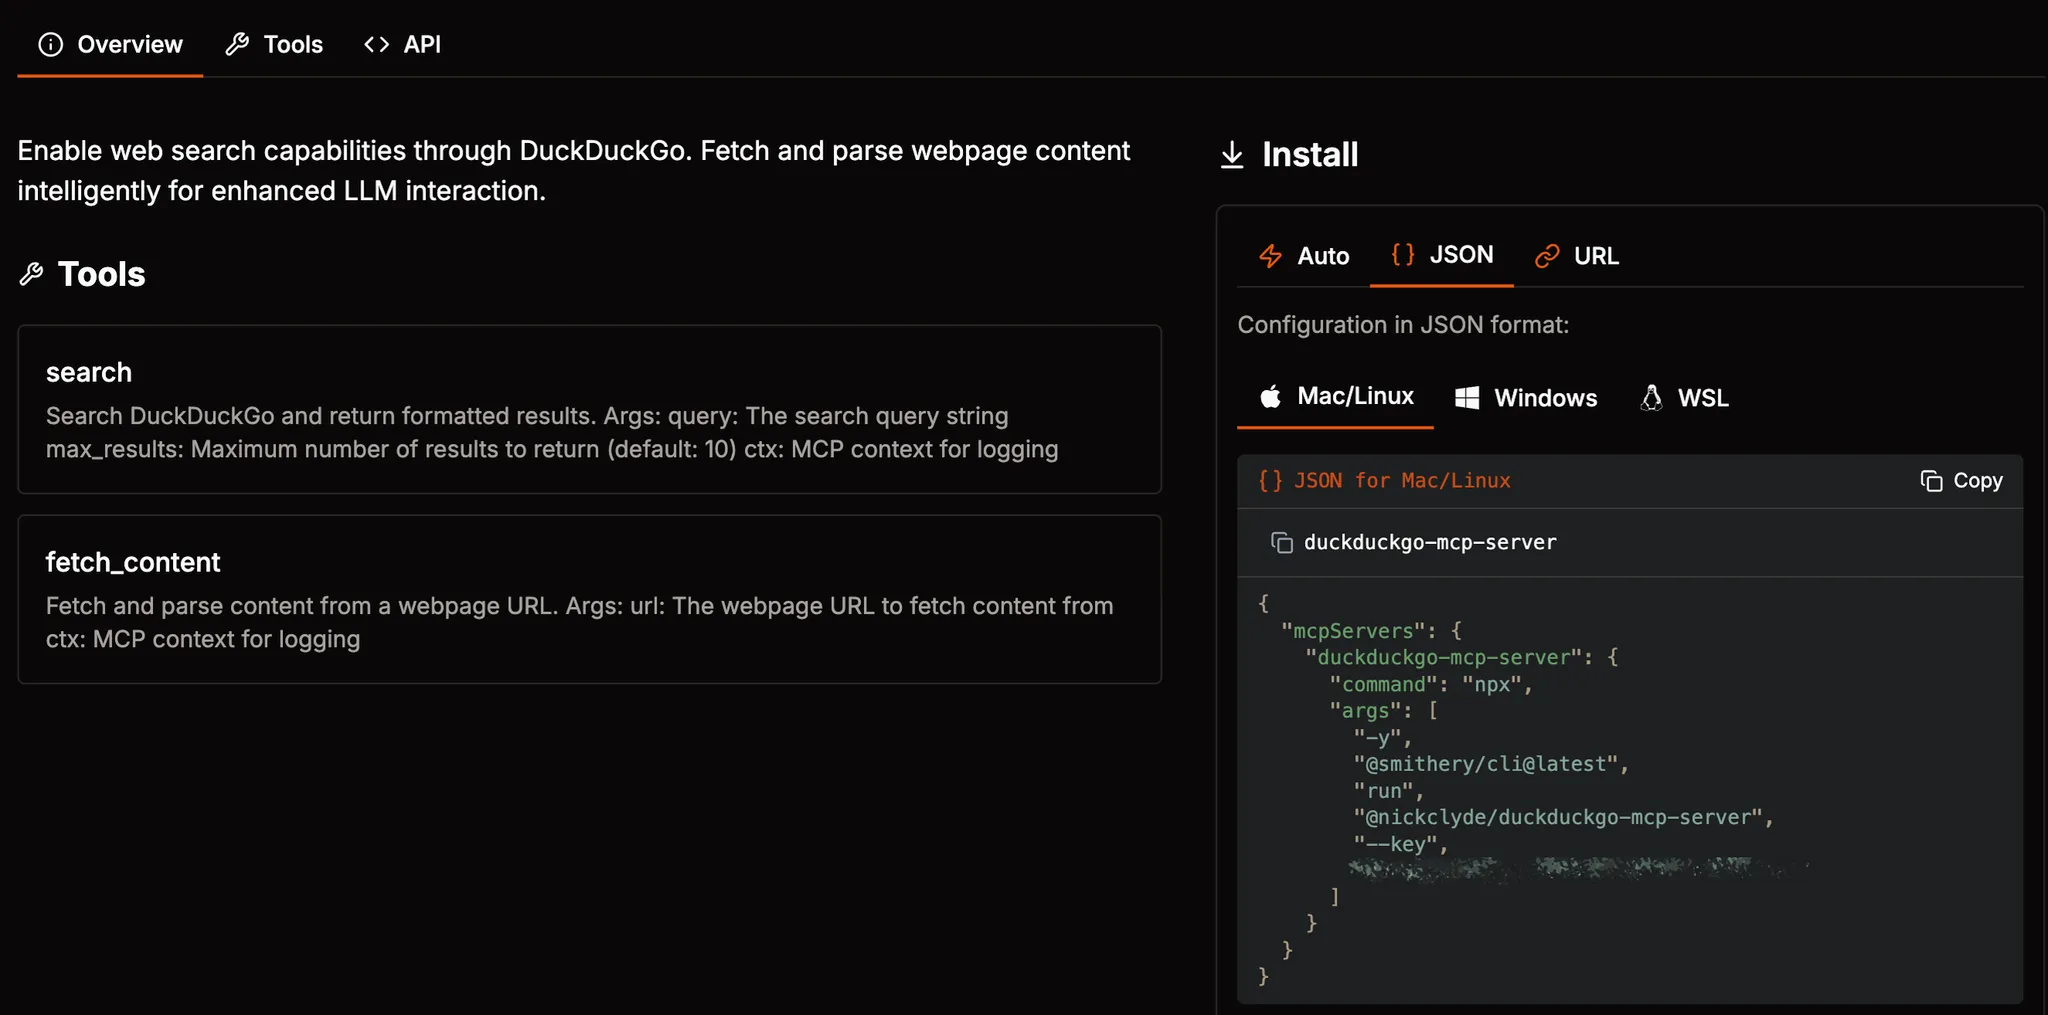The image size is (2048, 1015).
Task: Click the wrench icon in Tools tab
Action: point(237,44)
